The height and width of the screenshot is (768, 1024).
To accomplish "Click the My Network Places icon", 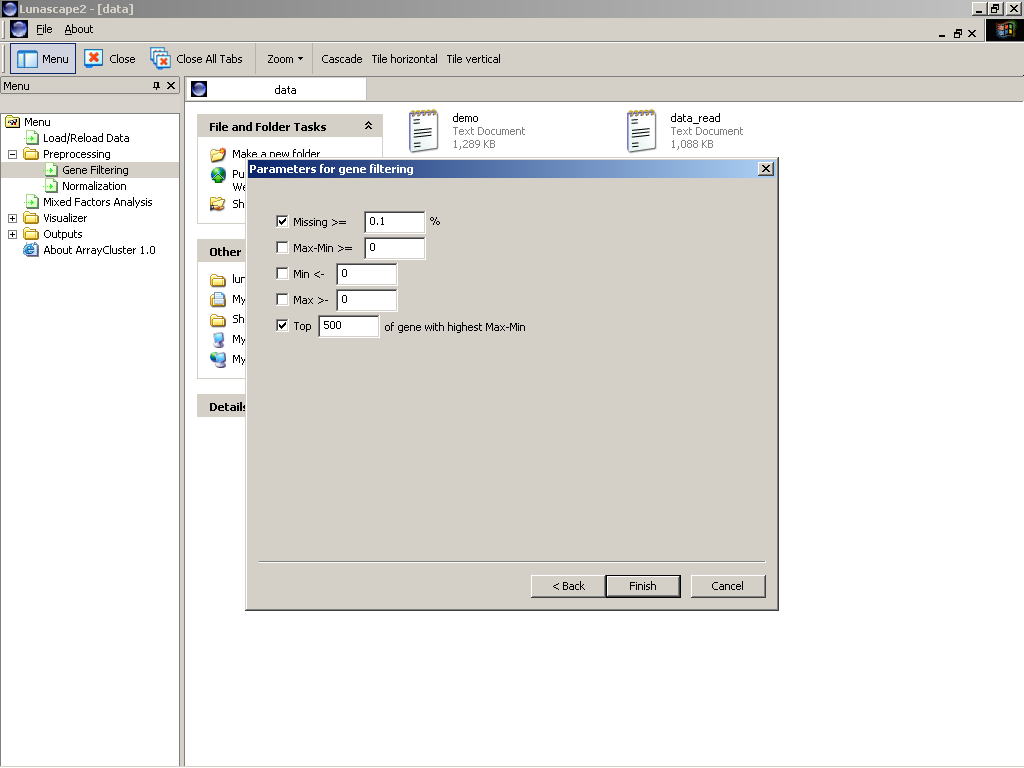I will point(217,359).
